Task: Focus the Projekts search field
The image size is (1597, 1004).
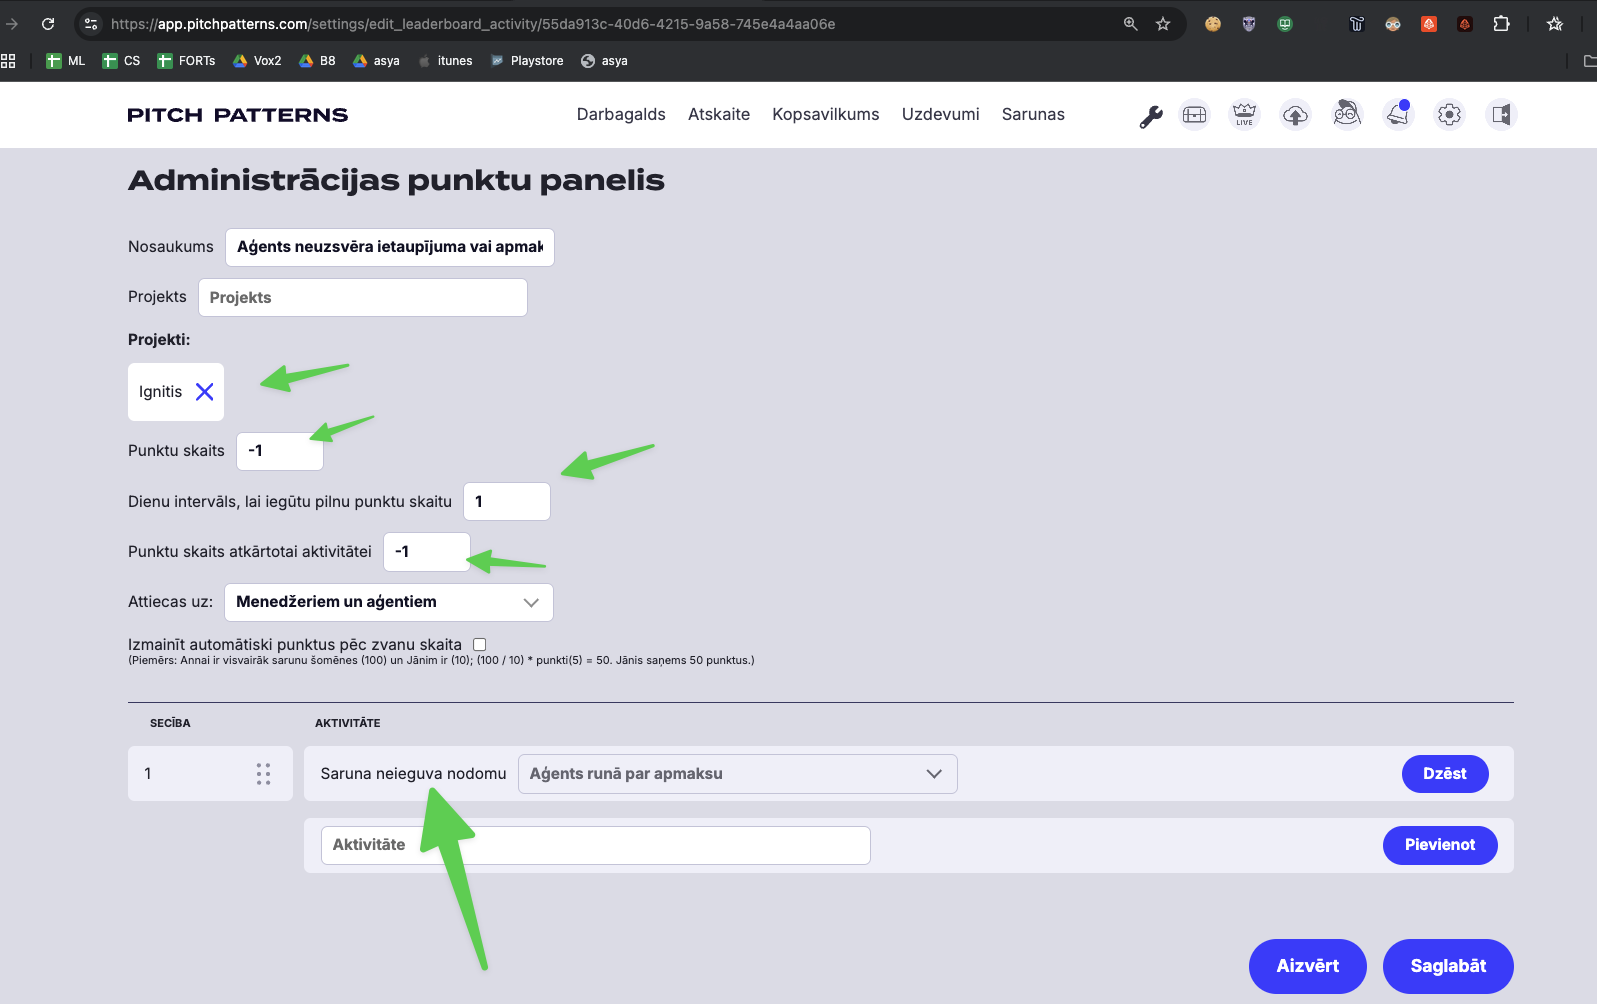Action: [x=363, y=298]
